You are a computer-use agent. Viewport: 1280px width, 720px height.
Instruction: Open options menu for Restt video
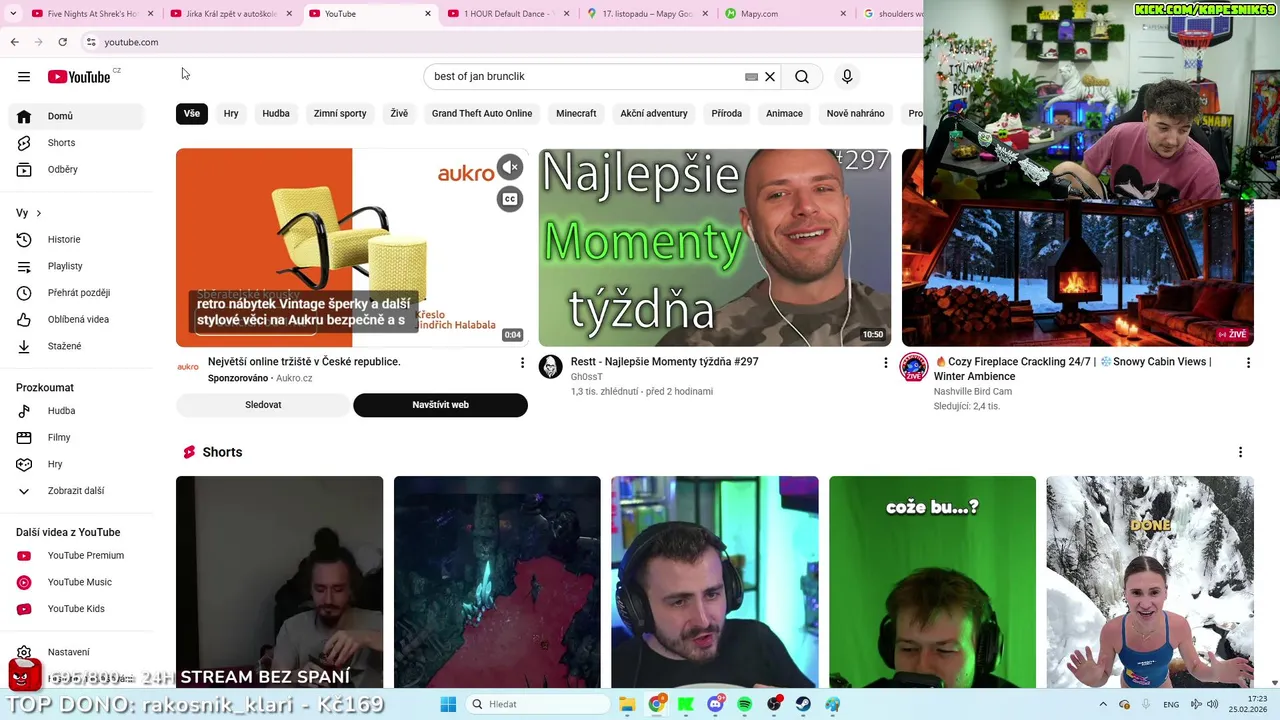(x=885, y=363)
